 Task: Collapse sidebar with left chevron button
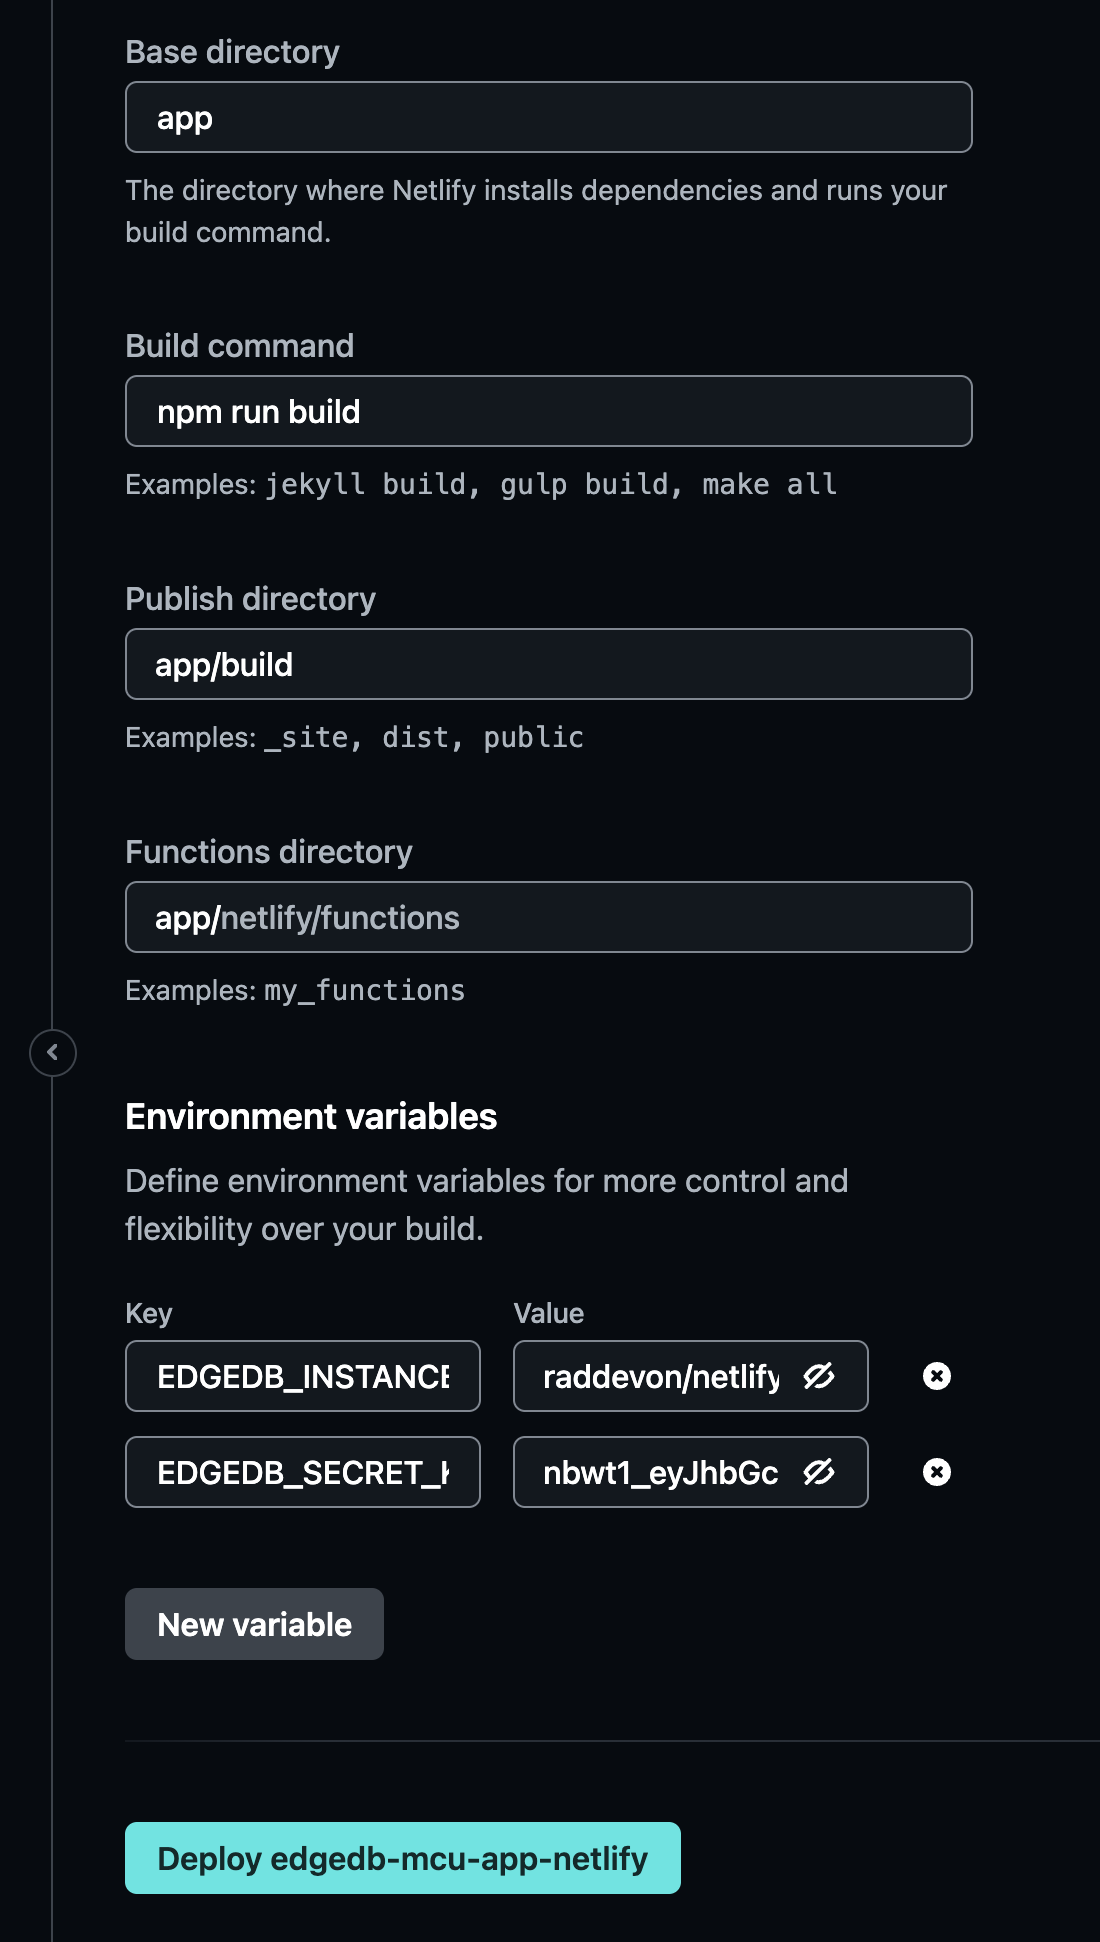click(x=53, y=1053)
